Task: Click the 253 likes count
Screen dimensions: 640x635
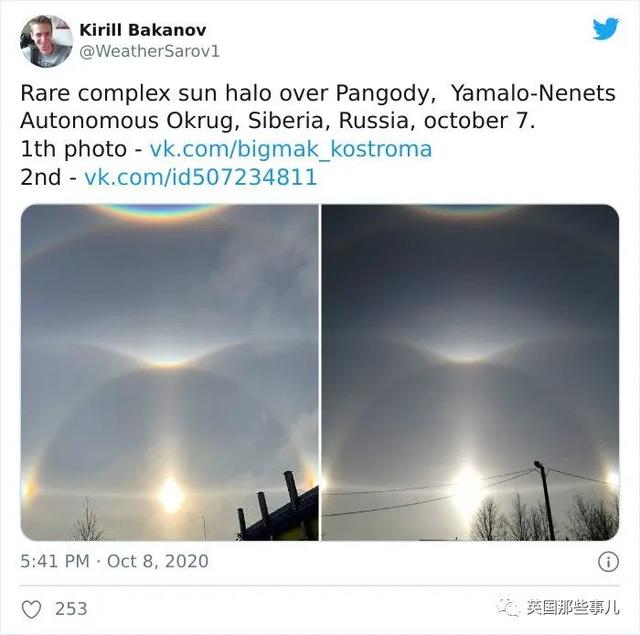Action: [71, 609]
